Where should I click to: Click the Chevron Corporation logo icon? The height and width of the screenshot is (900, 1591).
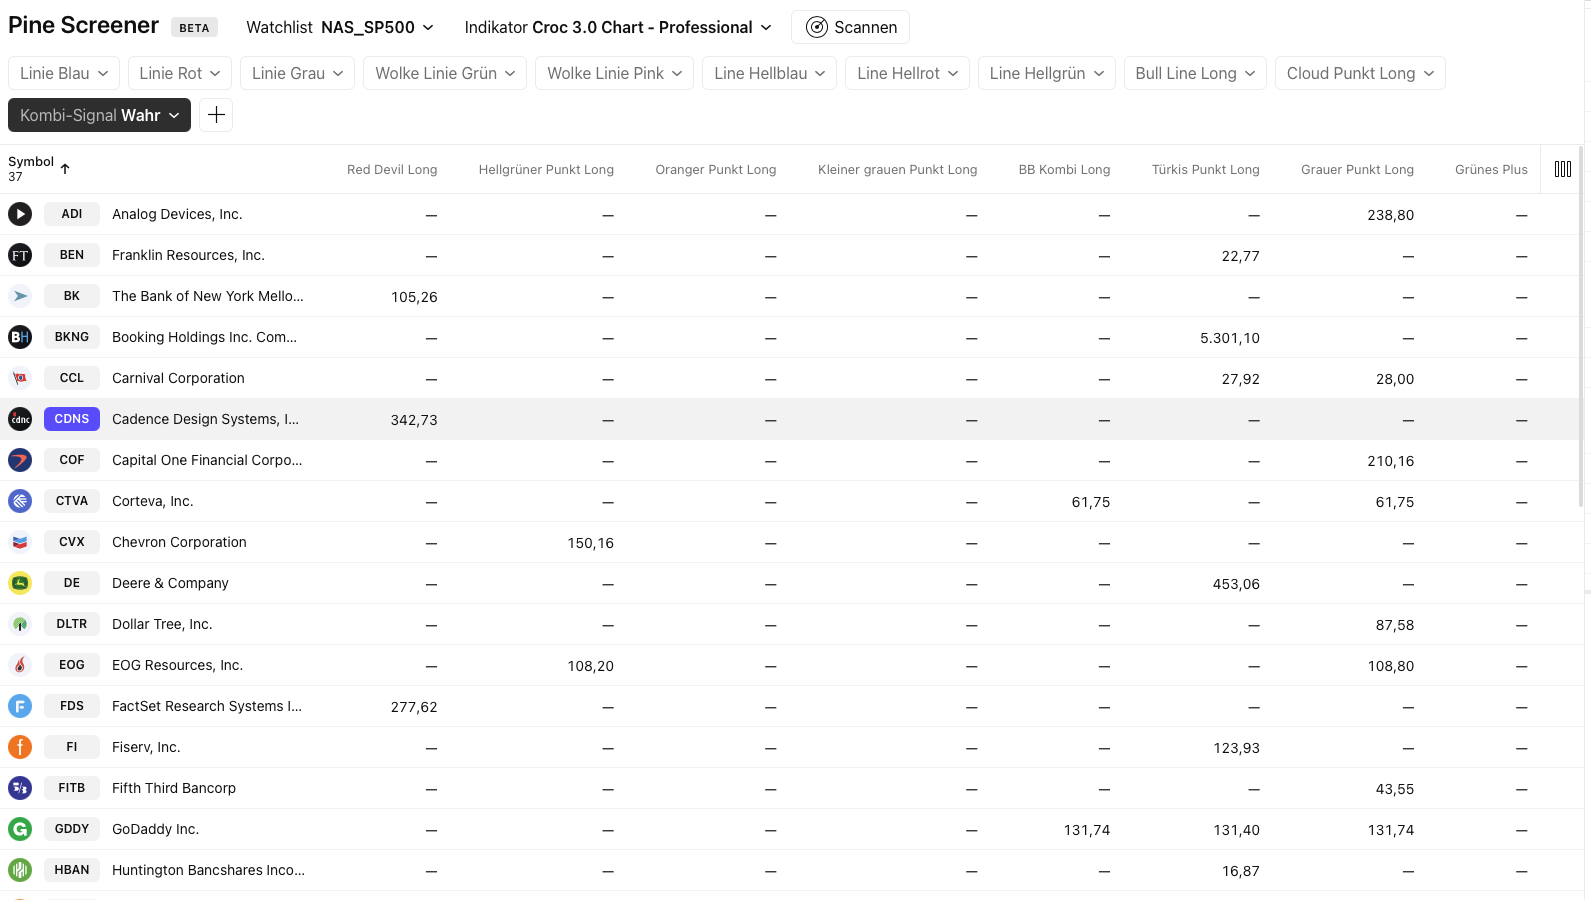pos(20,542)
